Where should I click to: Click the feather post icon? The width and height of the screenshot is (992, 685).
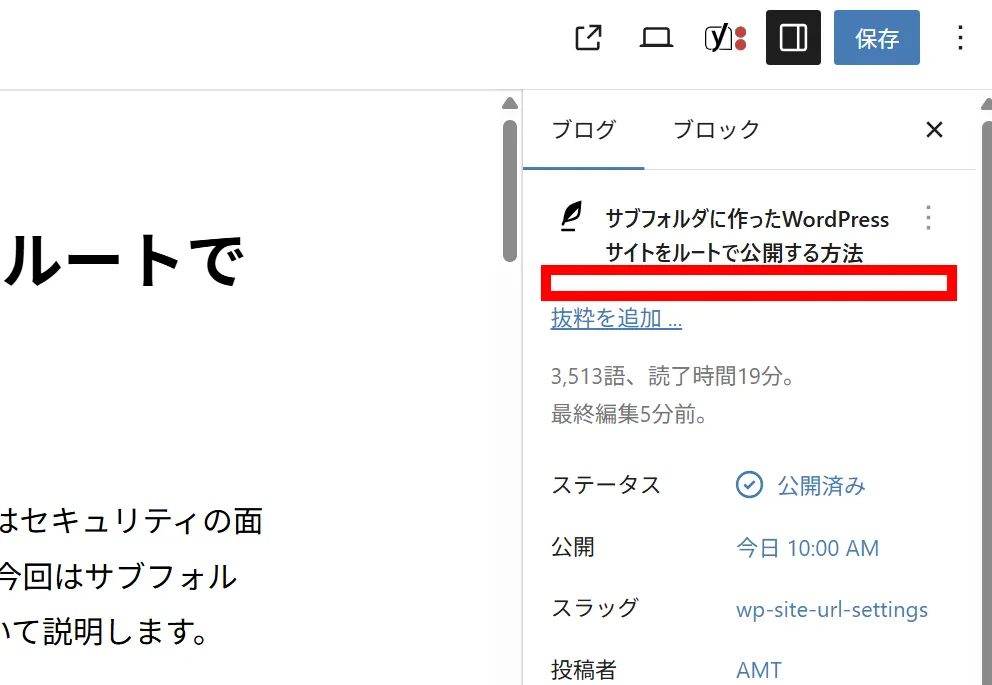570,217
